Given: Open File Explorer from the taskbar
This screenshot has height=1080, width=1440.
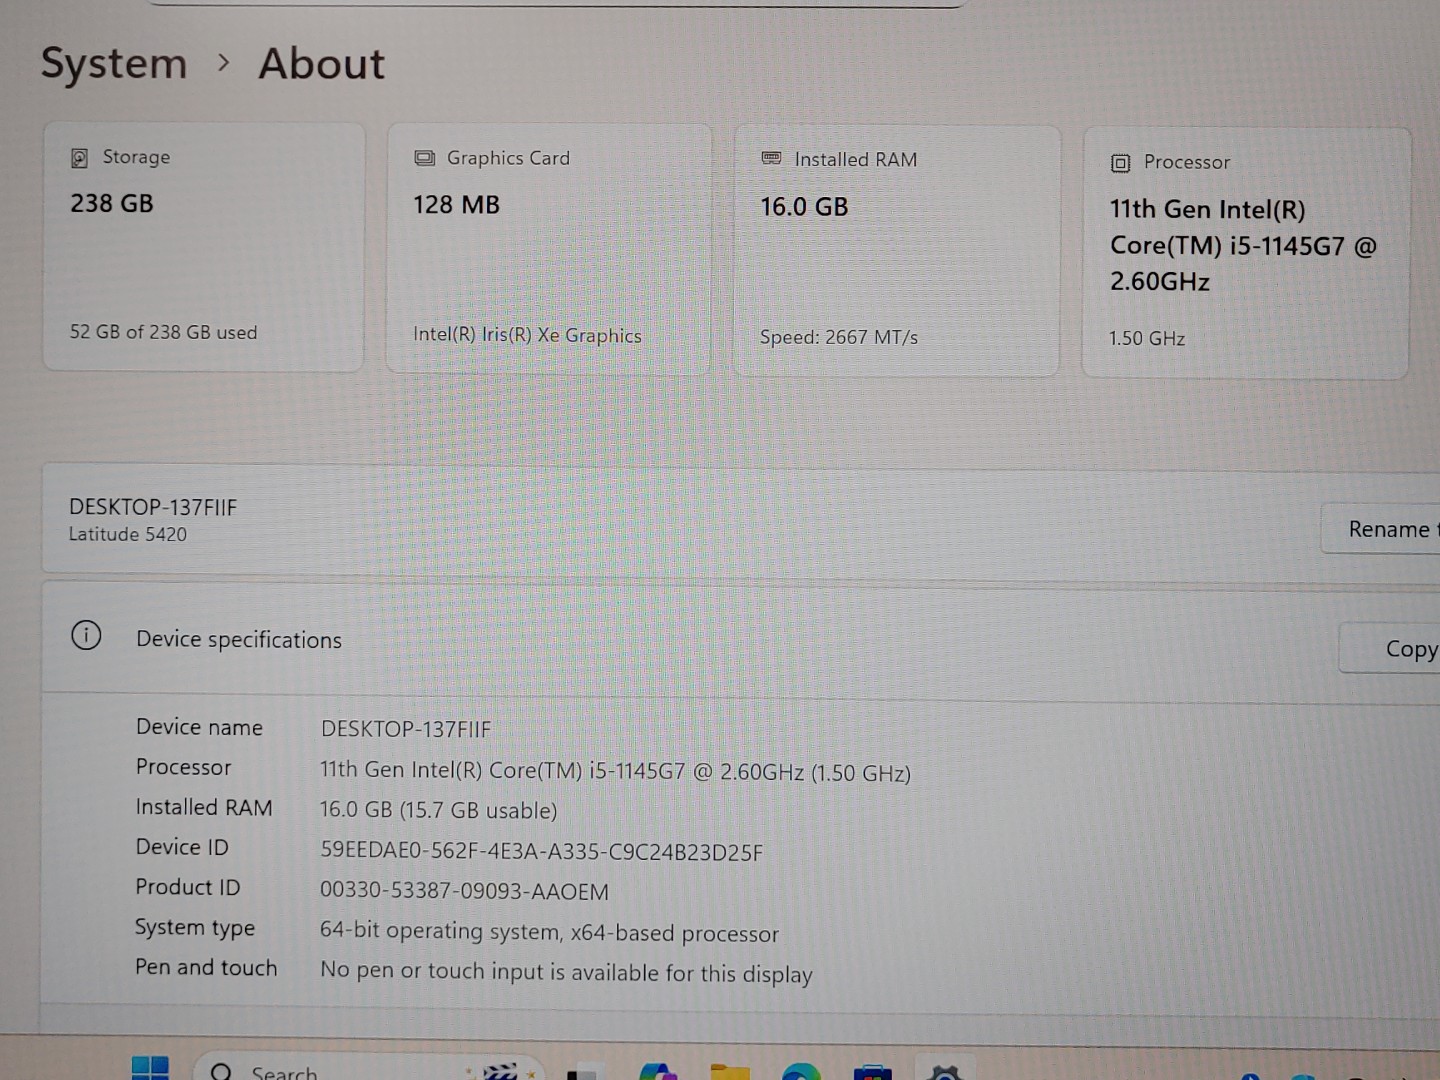Looking at the screenshot, I should (732, 1070).
